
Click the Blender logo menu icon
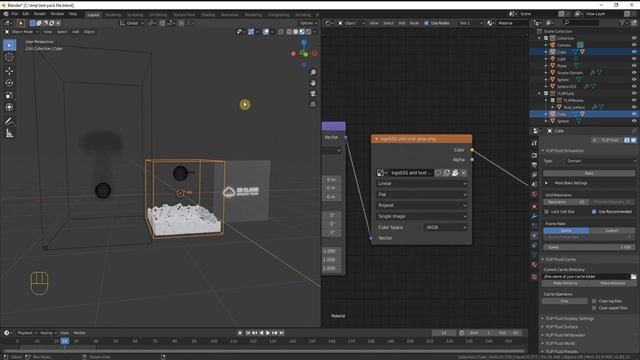click(x=6, y=14)
